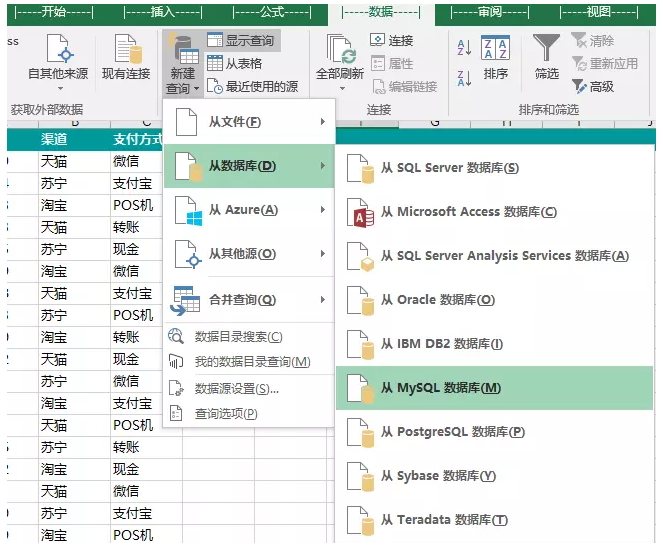
Task: Select the 从数据库(D) menu item
Action: click(x=249, y=166)
